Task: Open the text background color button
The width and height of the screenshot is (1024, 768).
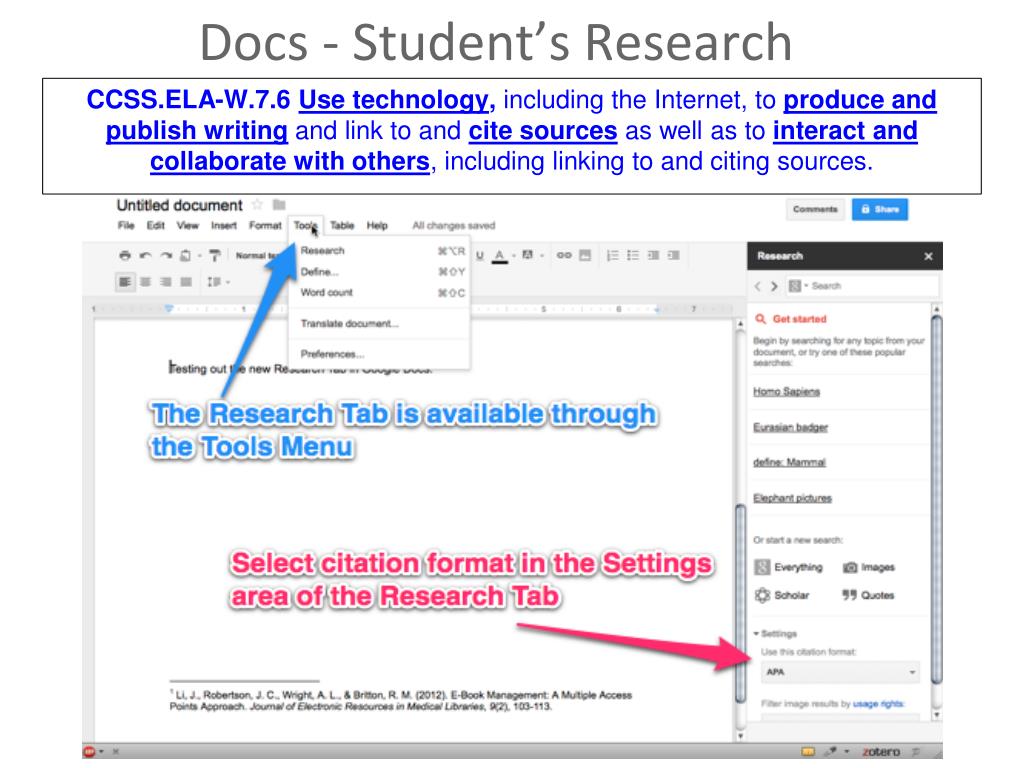Action: coord(528,255)
